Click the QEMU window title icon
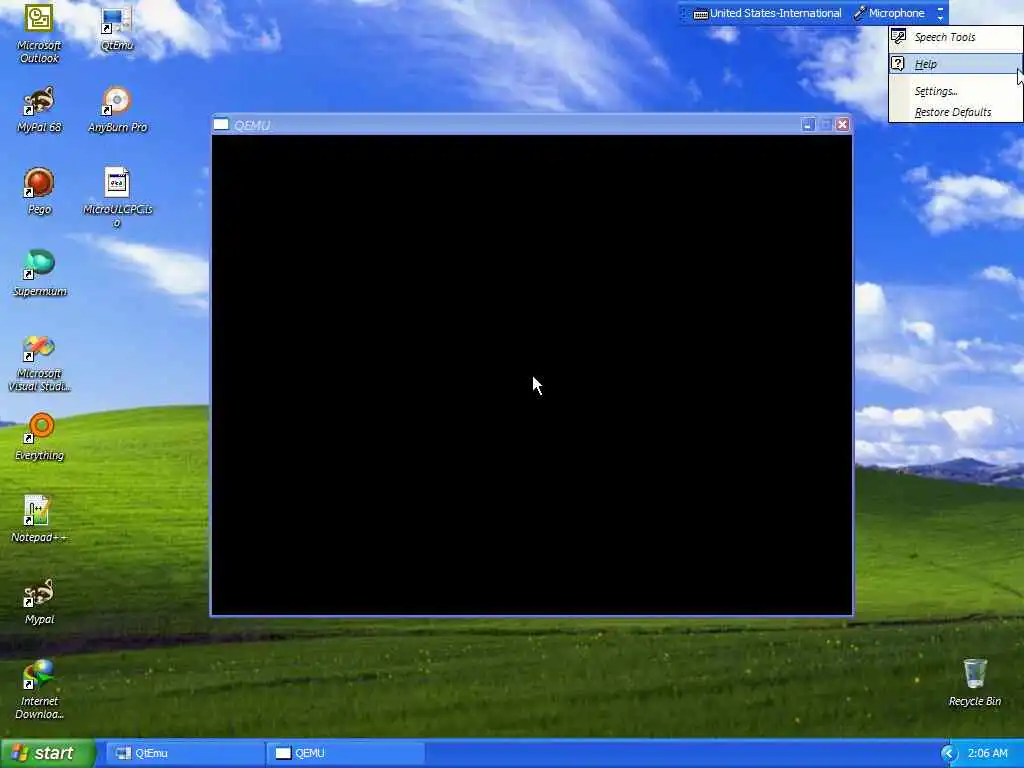1024x768 pixels. (x=221, y=125)
